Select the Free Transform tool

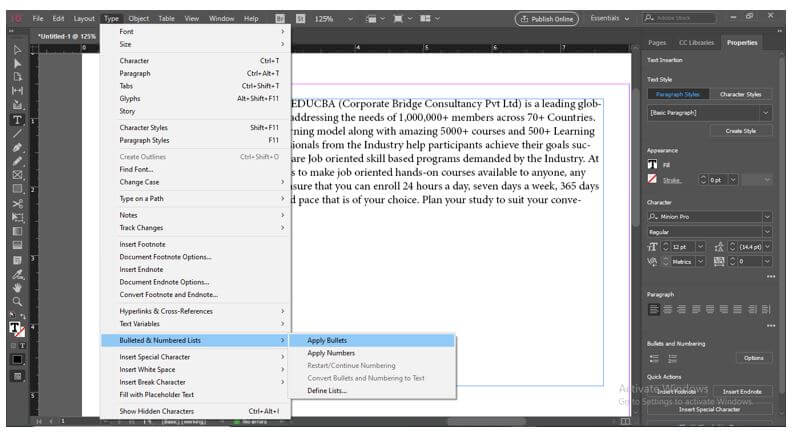tap(18, 217)
